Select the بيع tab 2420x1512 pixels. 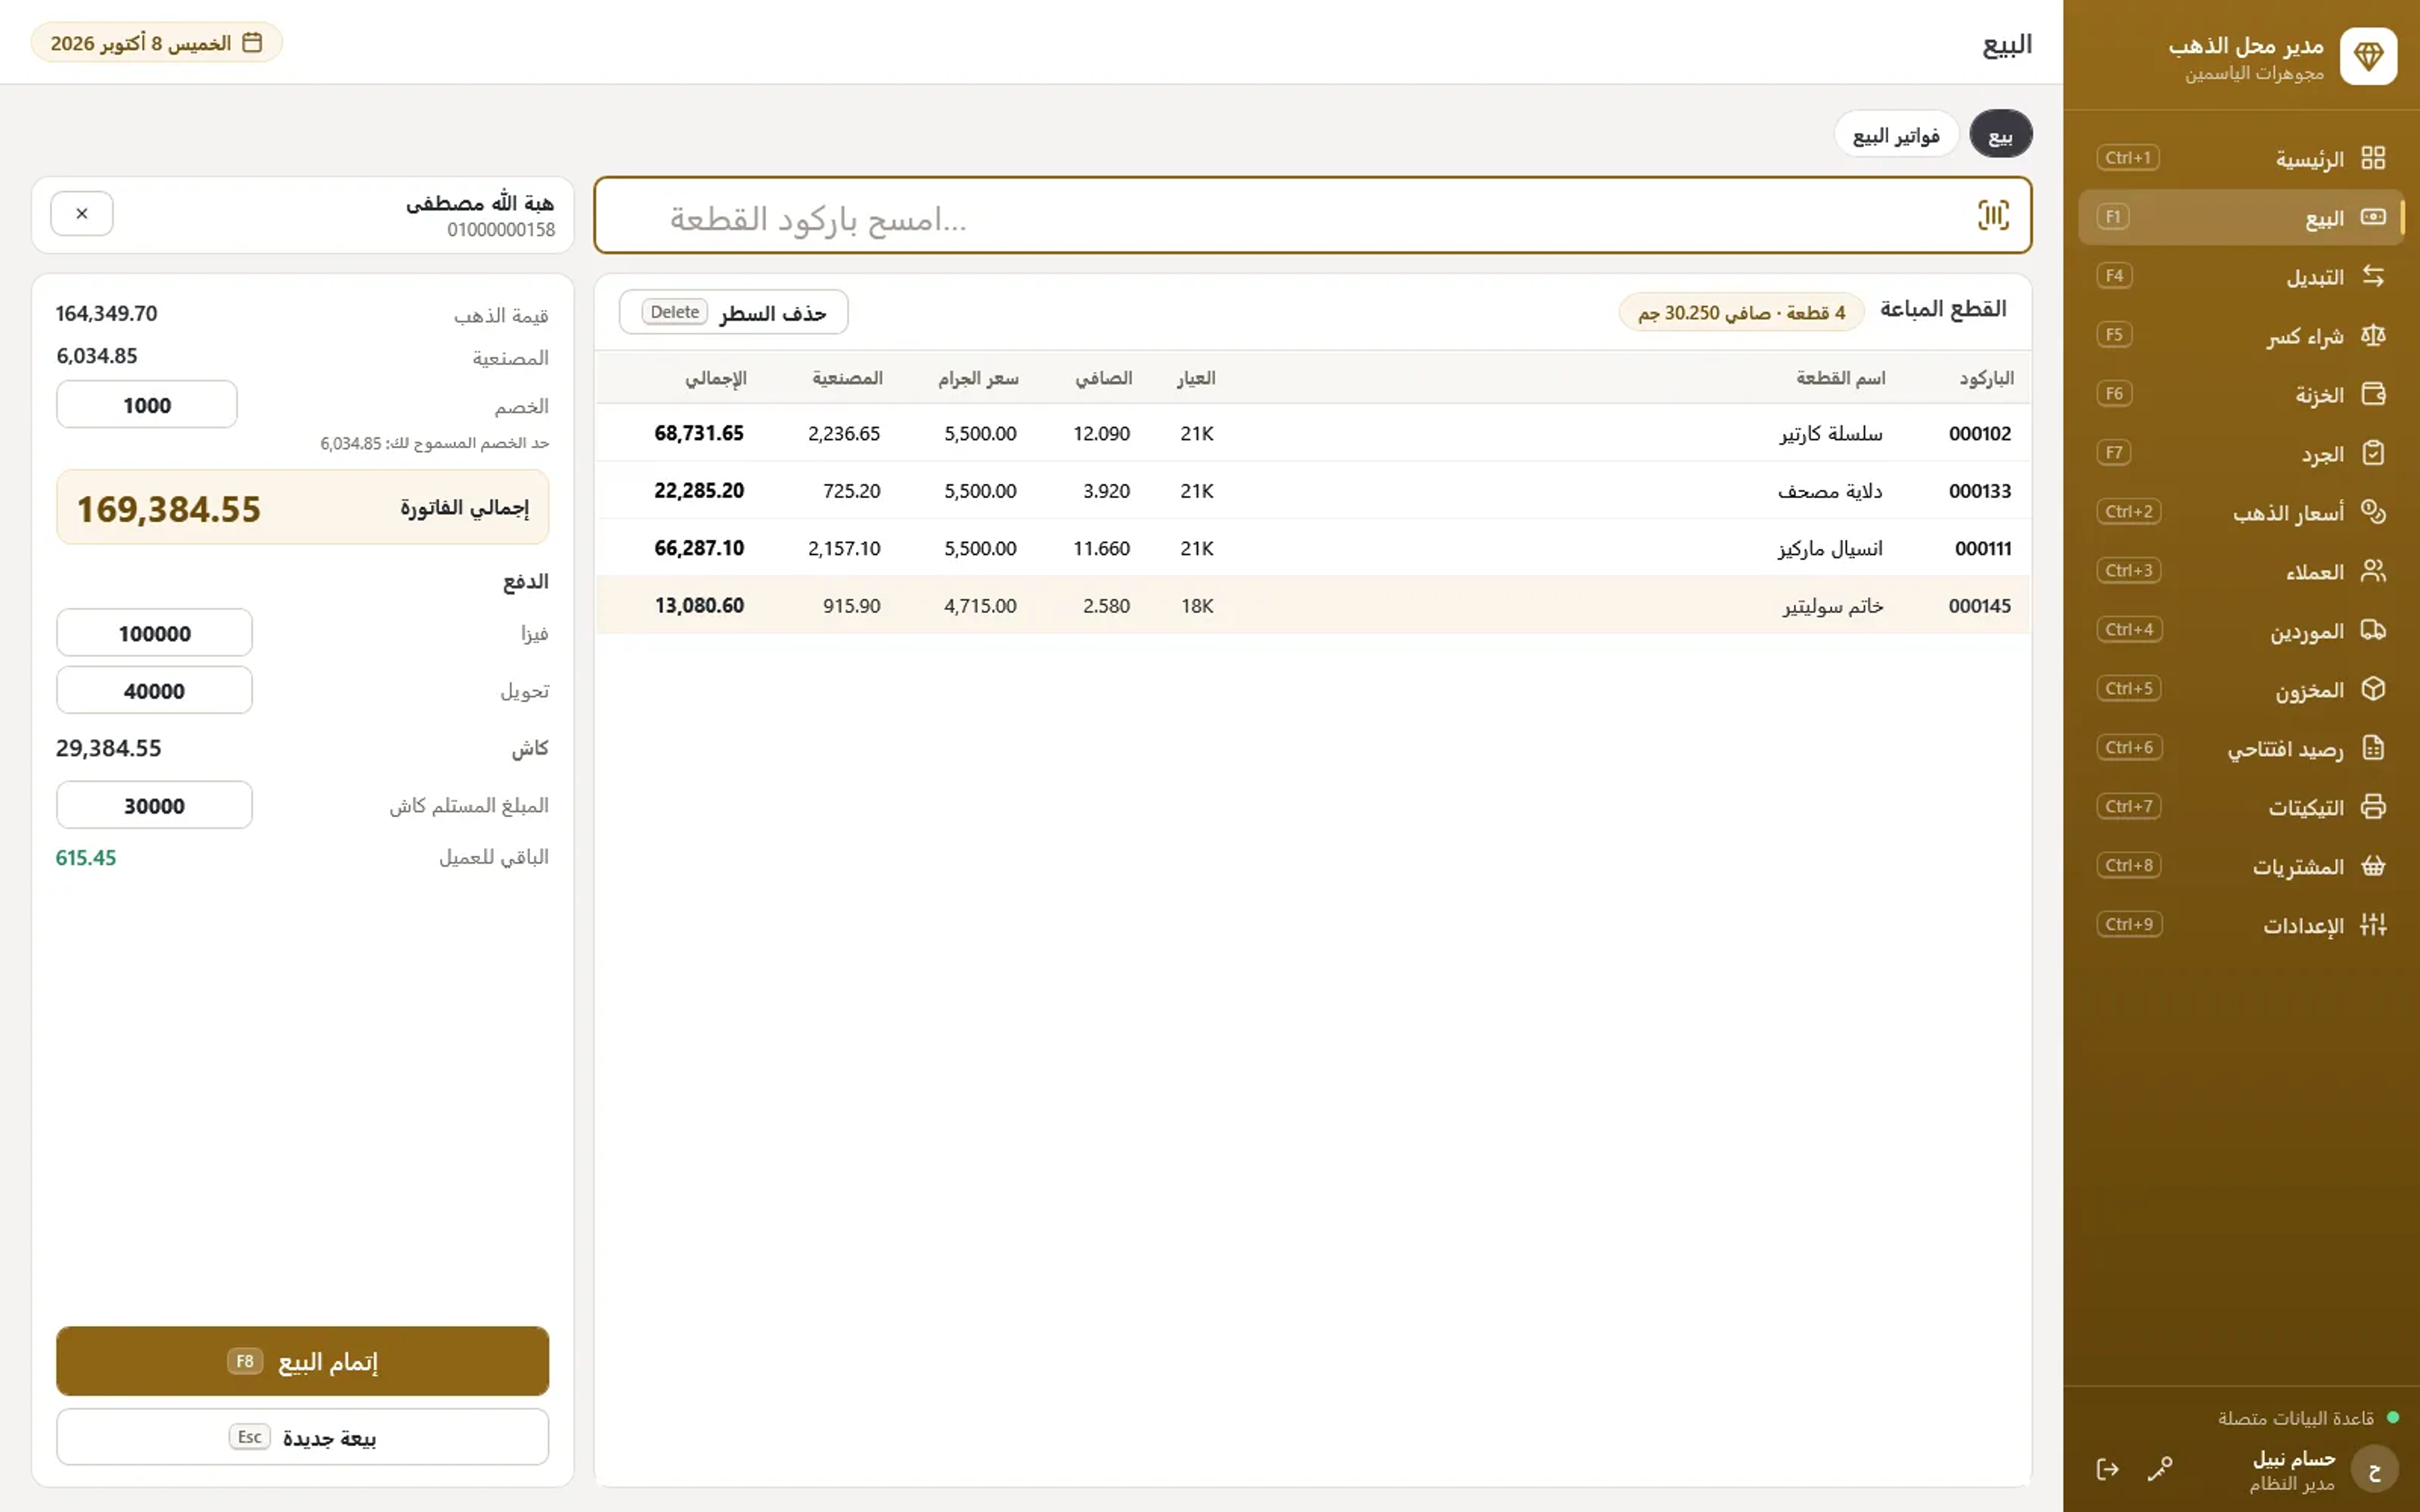click(2001, 135)
